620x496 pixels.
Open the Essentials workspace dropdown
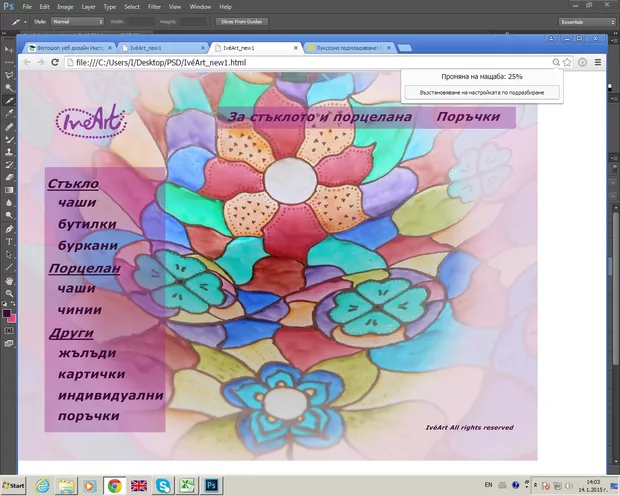tap(587, 22)
